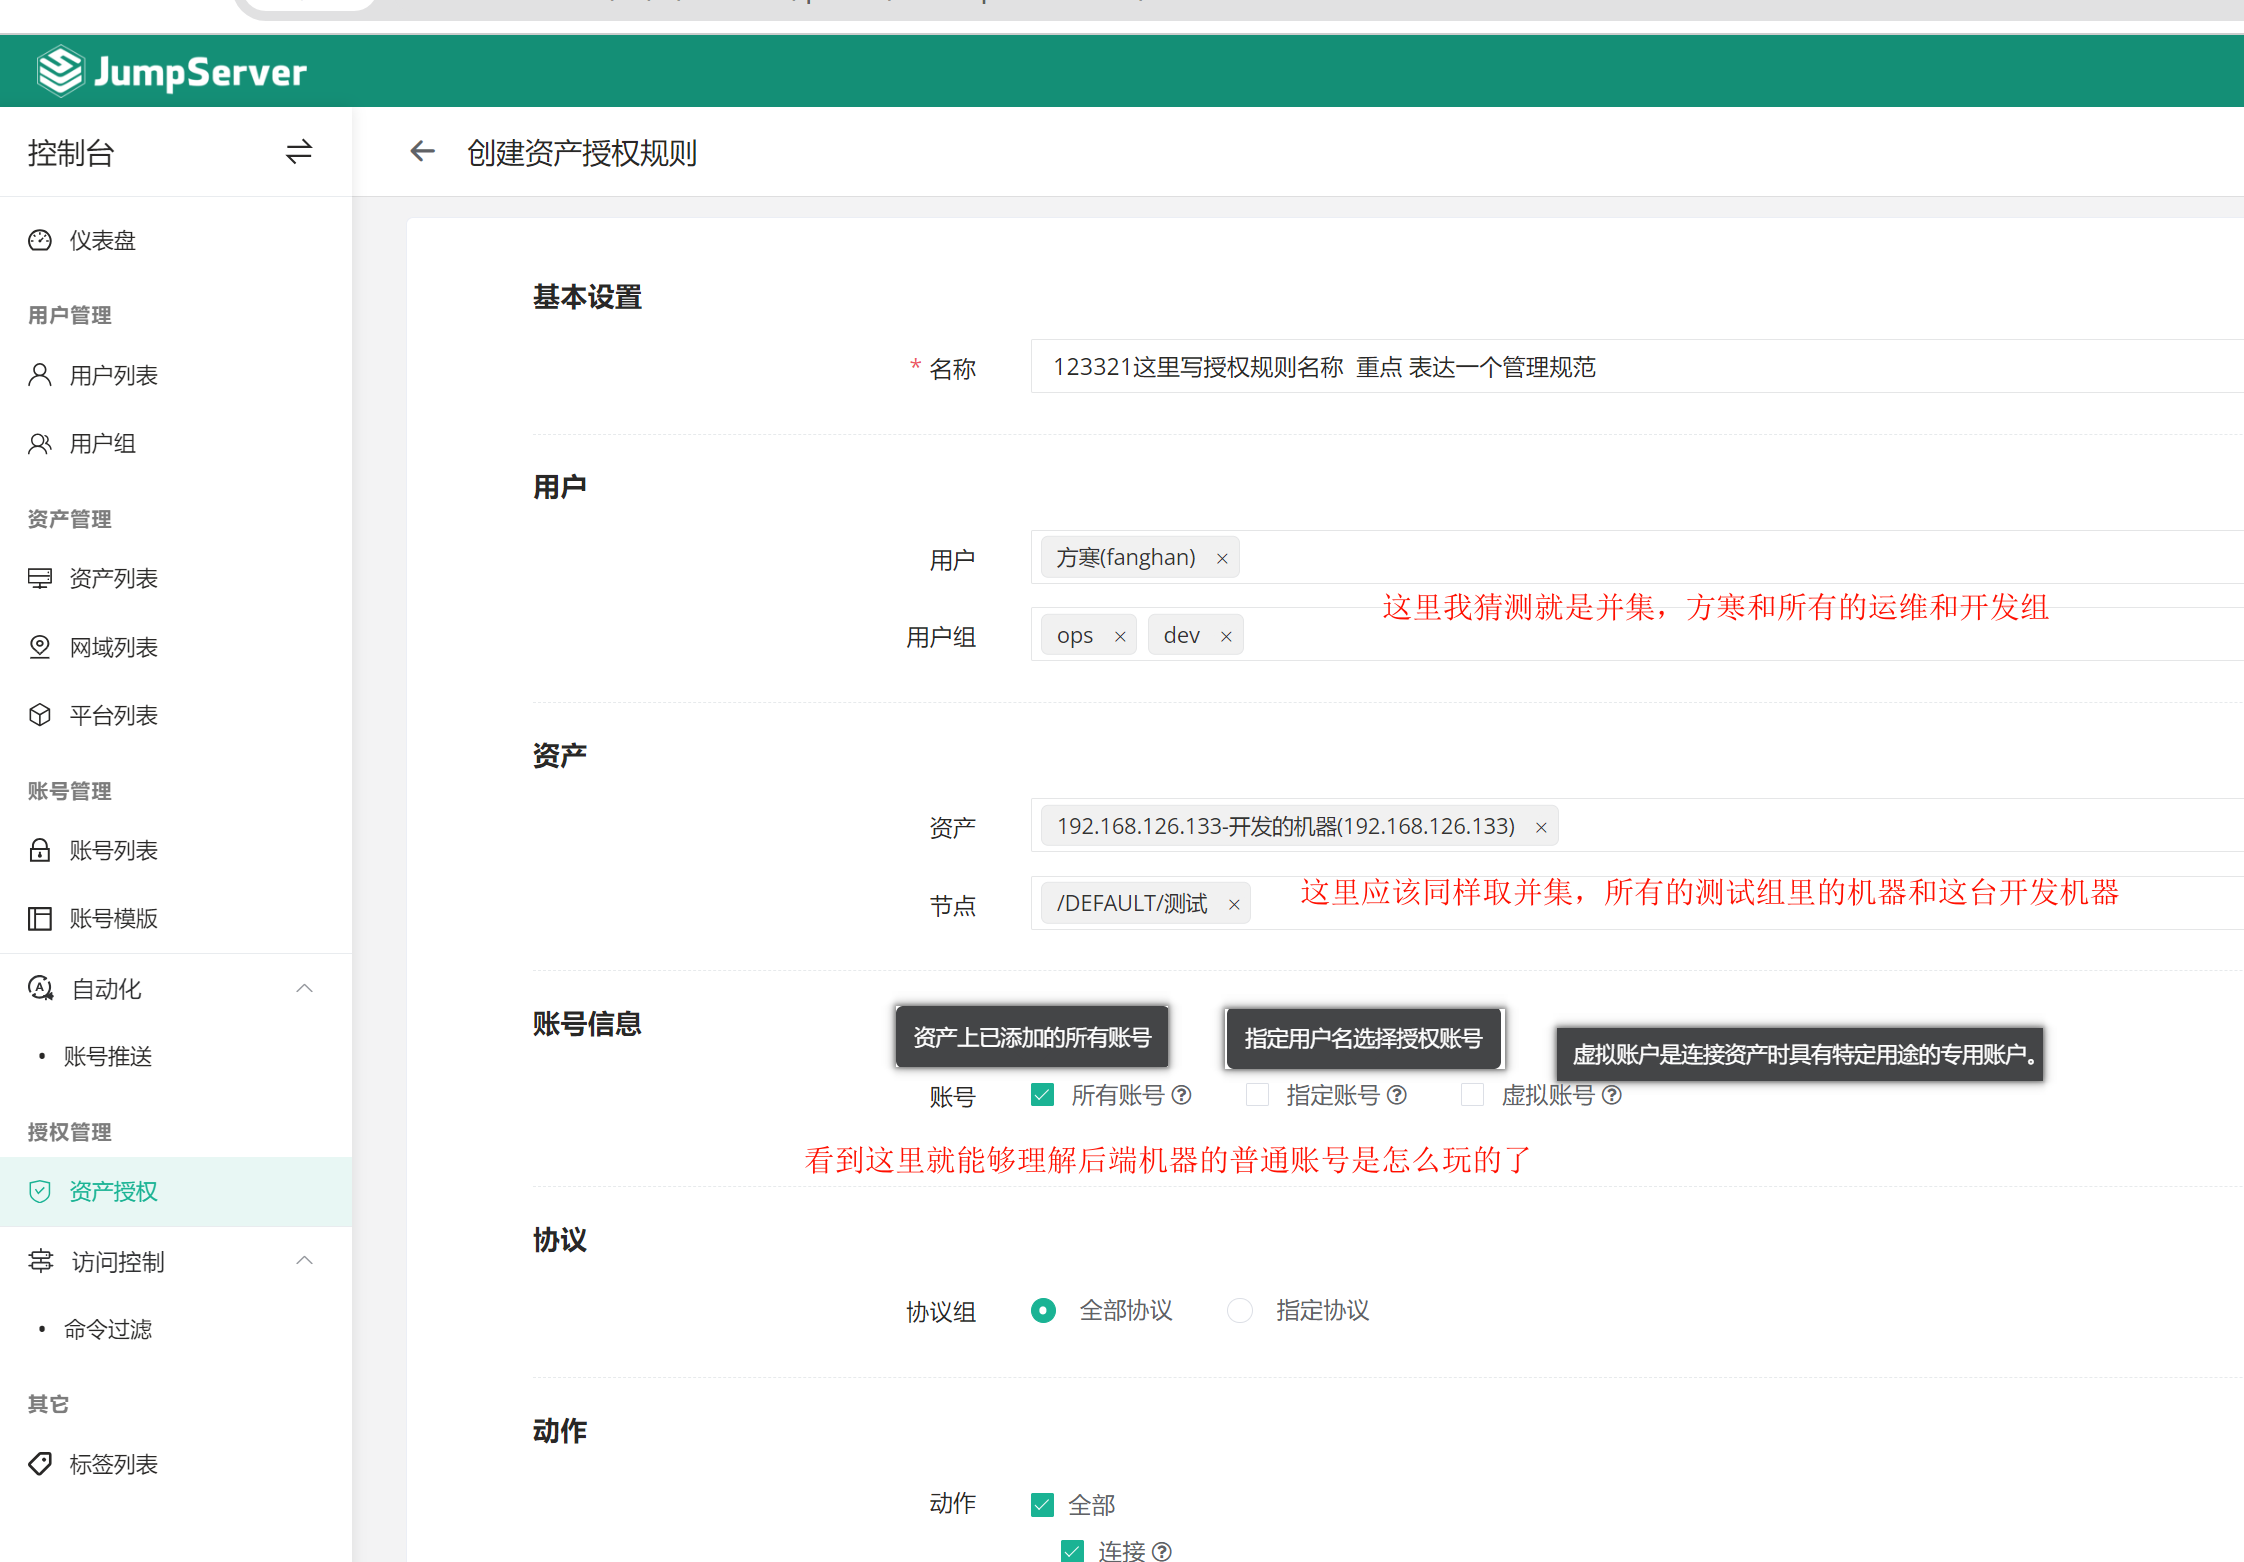Click the help icon next to 所有账号

tap(1181, 1095)
